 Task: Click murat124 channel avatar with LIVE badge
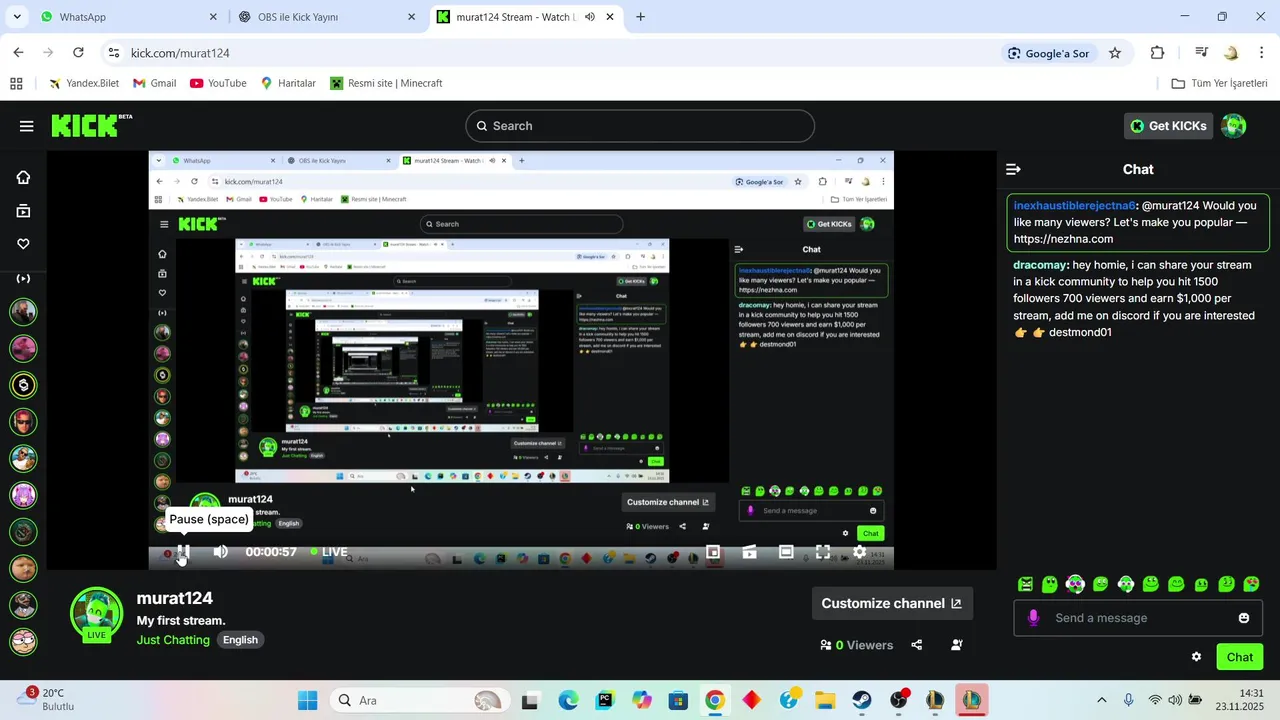[97, 613]
